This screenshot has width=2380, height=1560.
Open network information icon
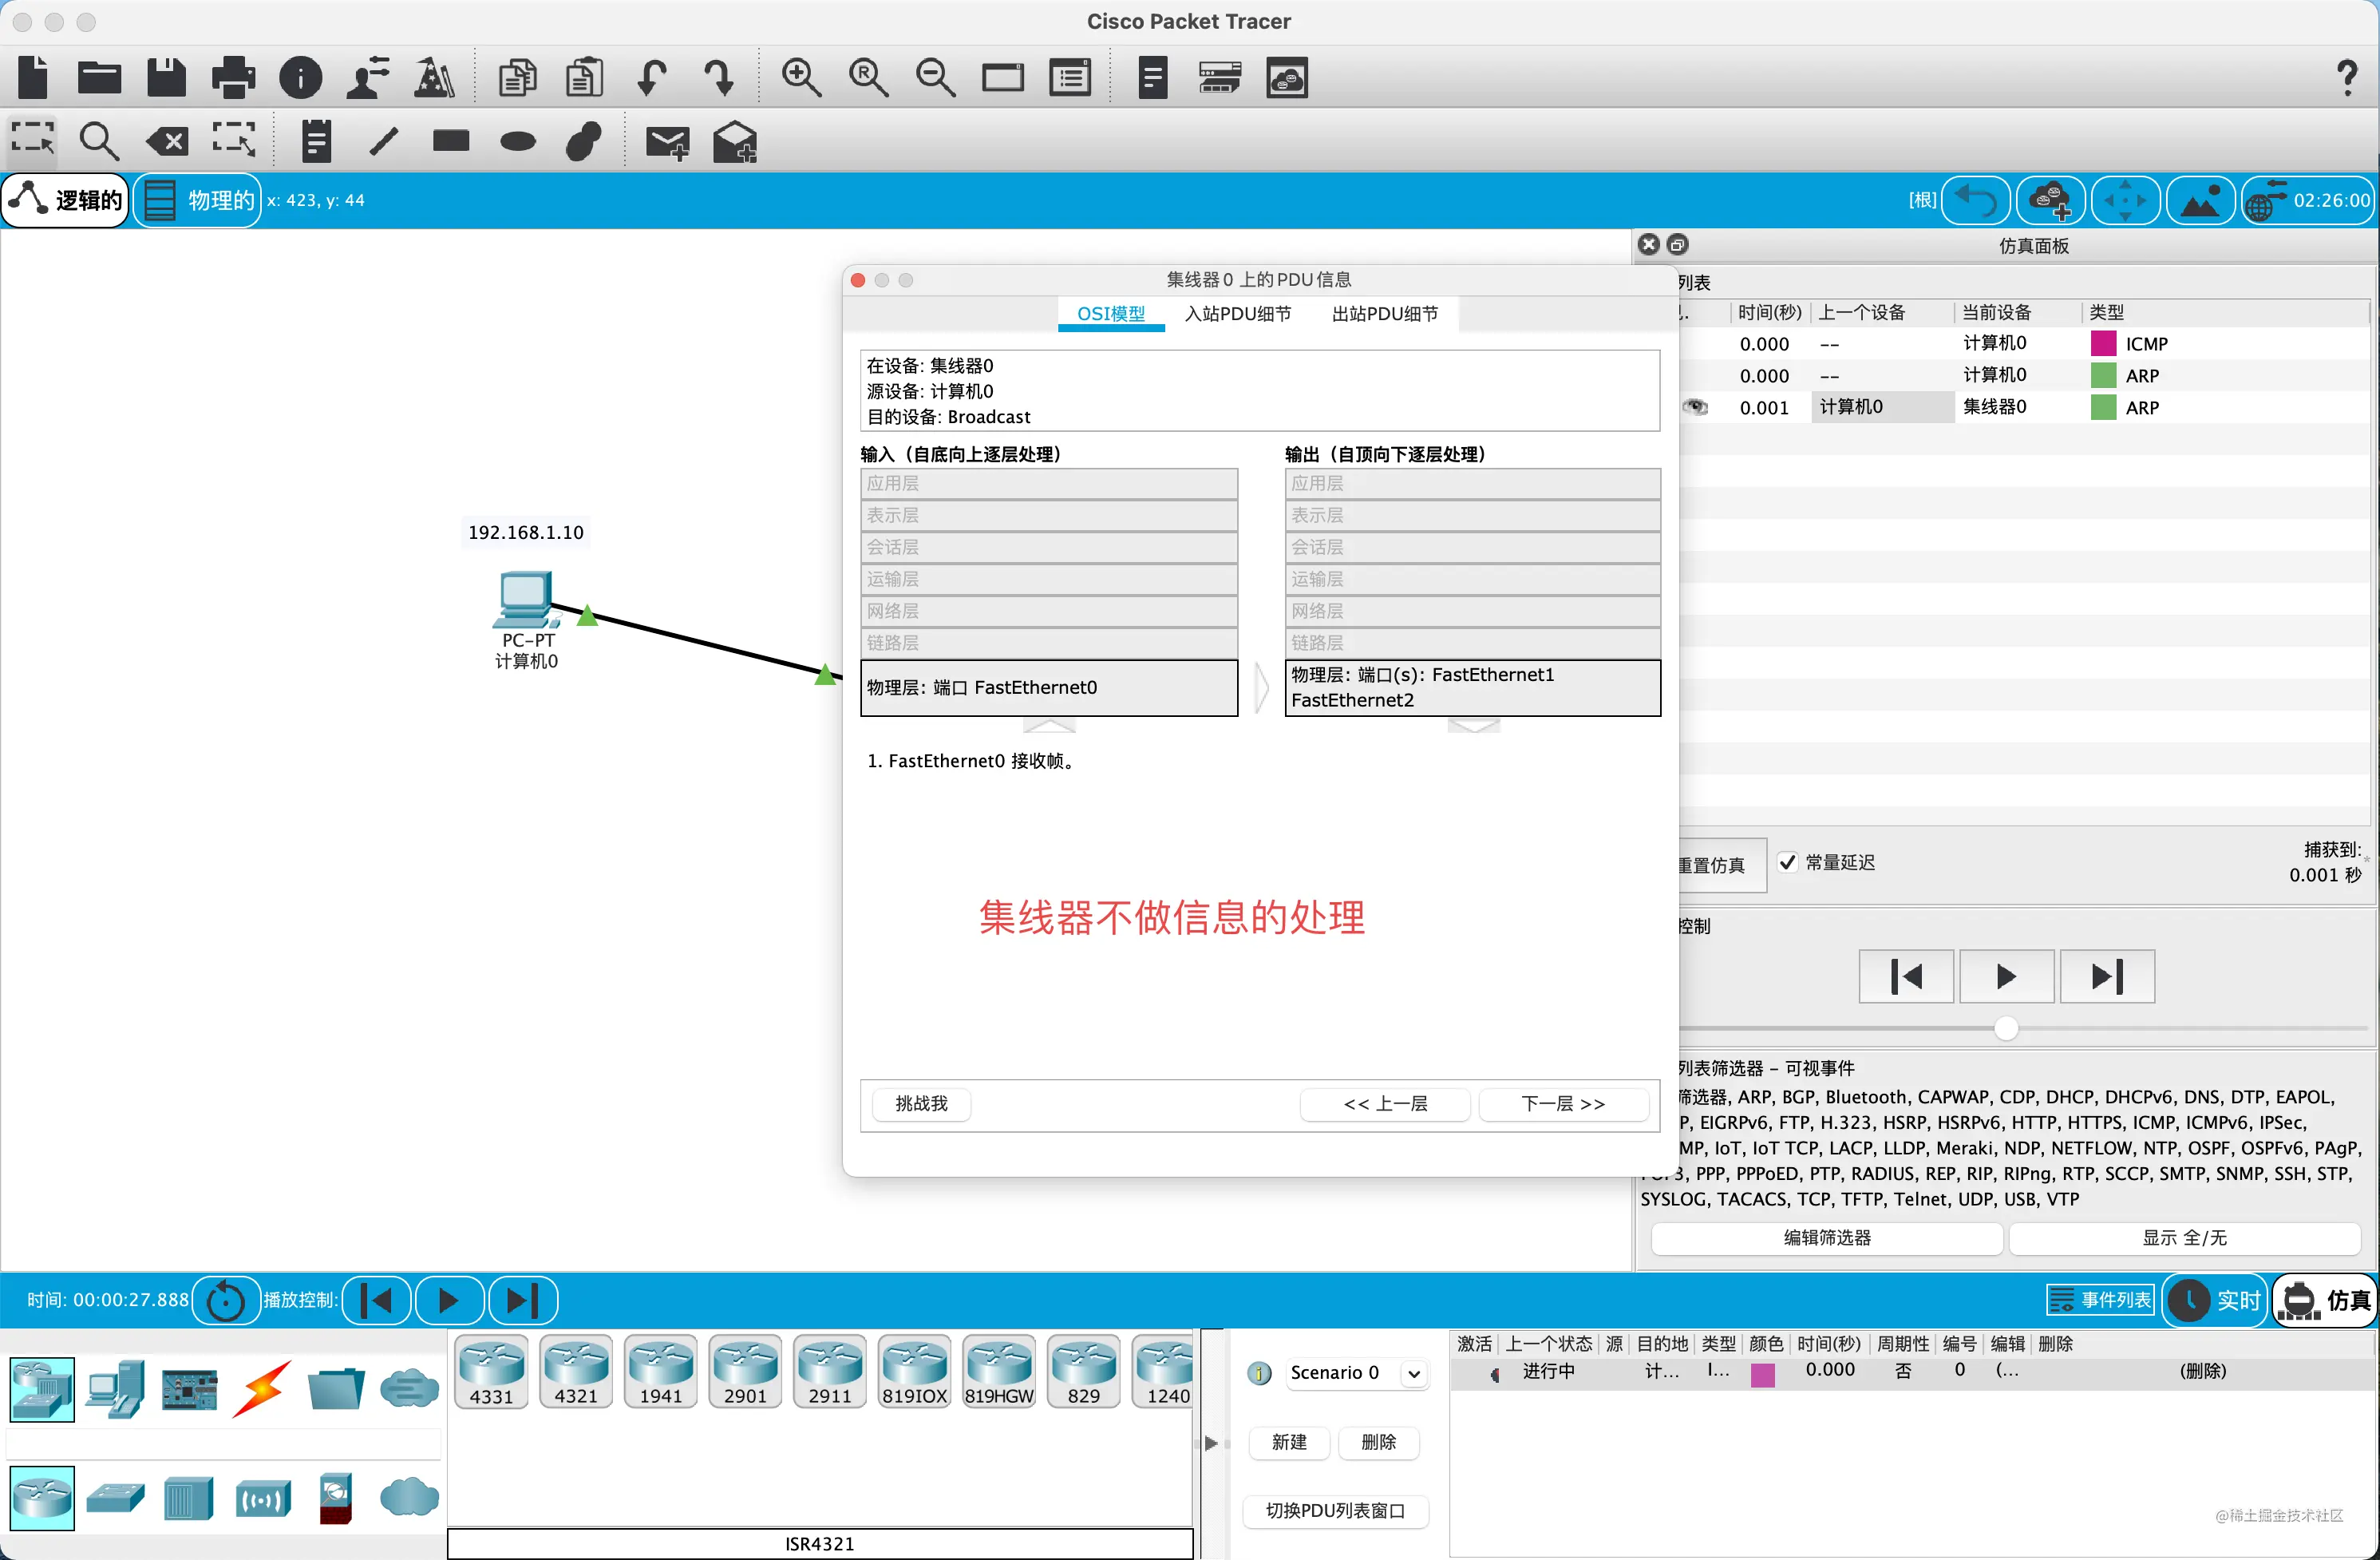pyautogui.click(x=300, y=77)
